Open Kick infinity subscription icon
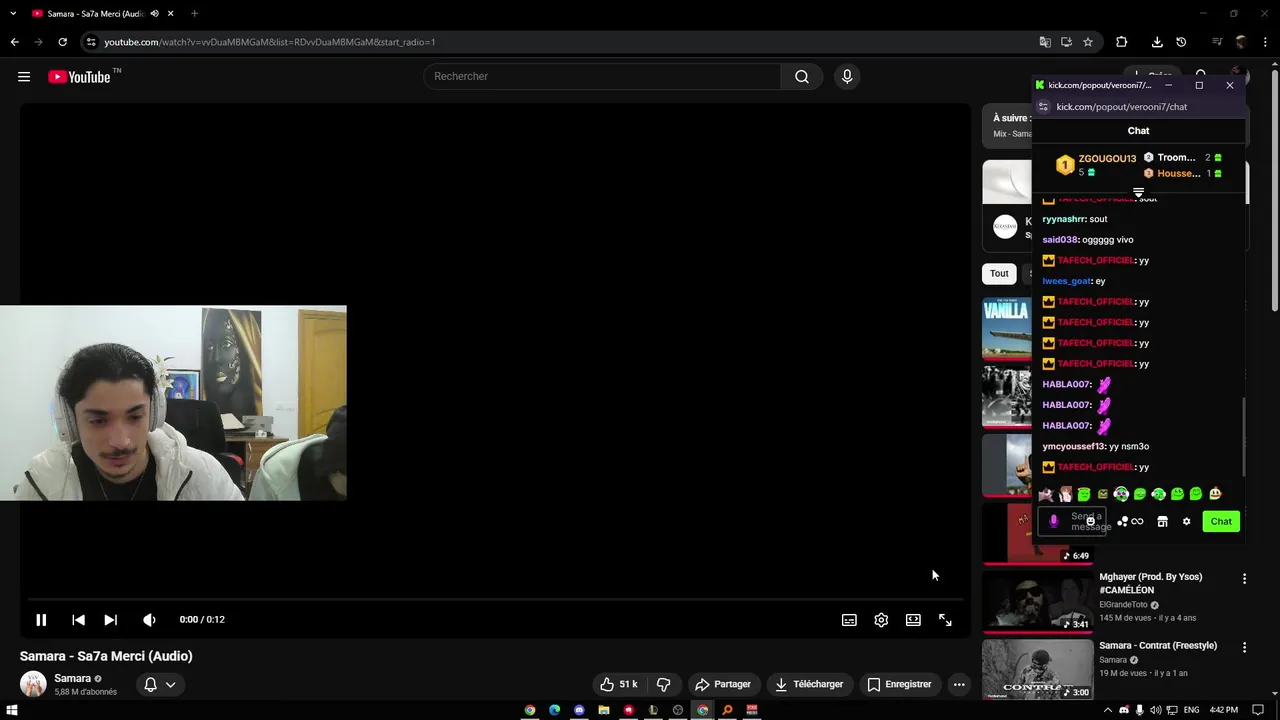Viewport: 1280px width, 720px height. [1137, 522]
